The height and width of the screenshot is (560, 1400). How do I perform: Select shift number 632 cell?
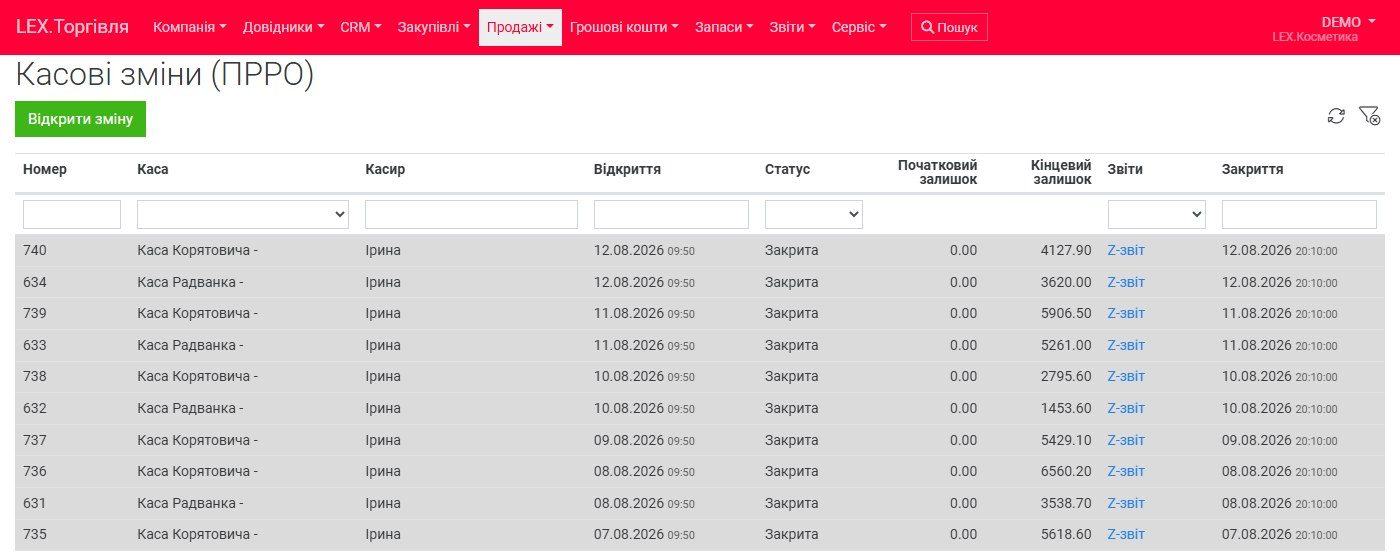[x=35, y=408]
